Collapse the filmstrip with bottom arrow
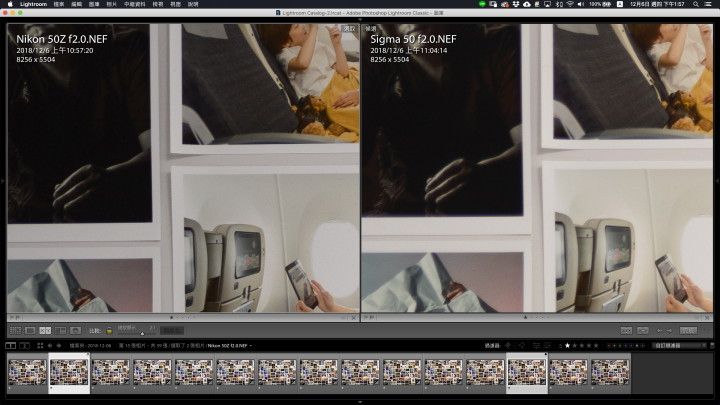Image resolution: width=720 pixels, height=405 pixels. pyautogui.click(x=360, y=402)
